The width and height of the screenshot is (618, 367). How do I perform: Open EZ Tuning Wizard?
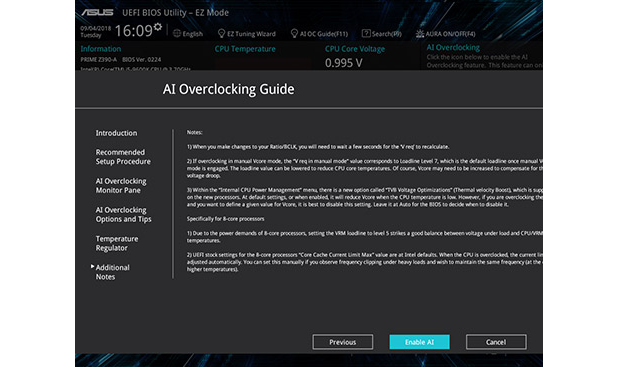(247, 34)
